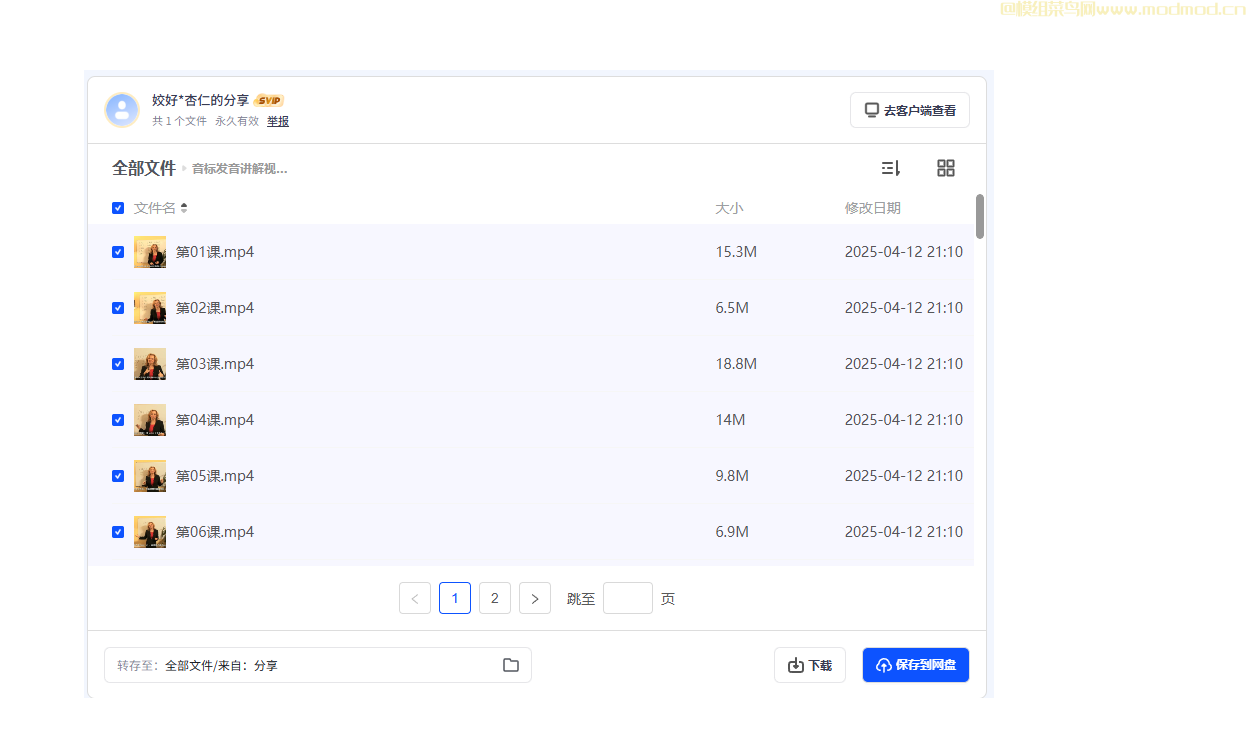Click the 9.8M size value

click(x=732, y=476)
